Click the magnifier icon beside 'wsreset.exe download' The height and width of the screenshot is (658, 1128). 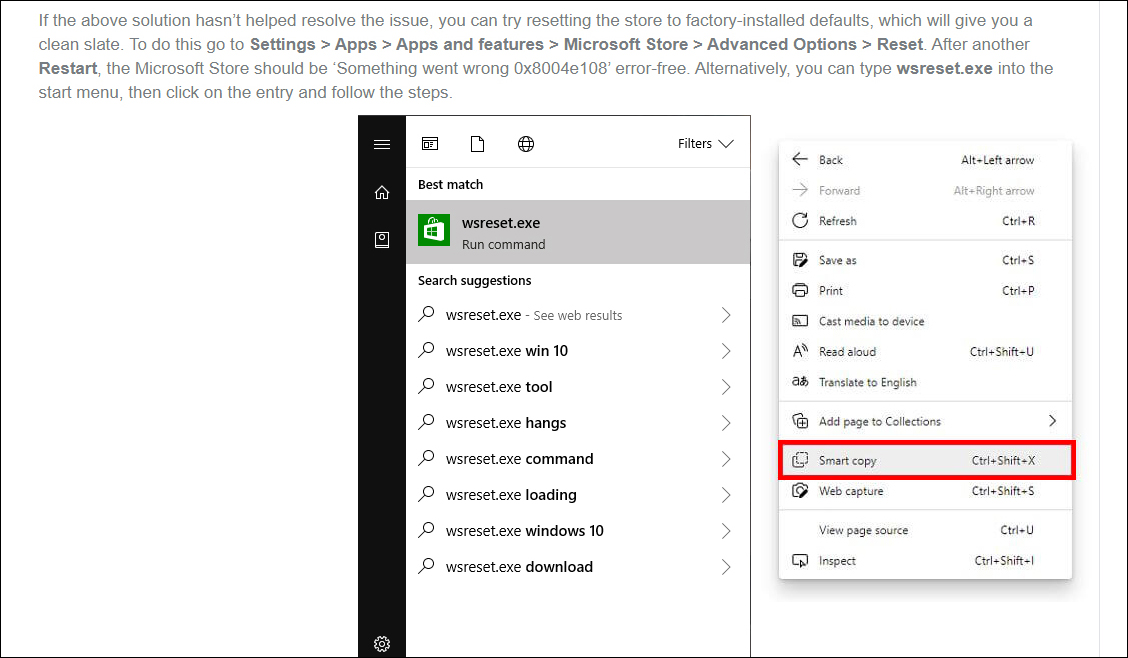tap(427, 565)
